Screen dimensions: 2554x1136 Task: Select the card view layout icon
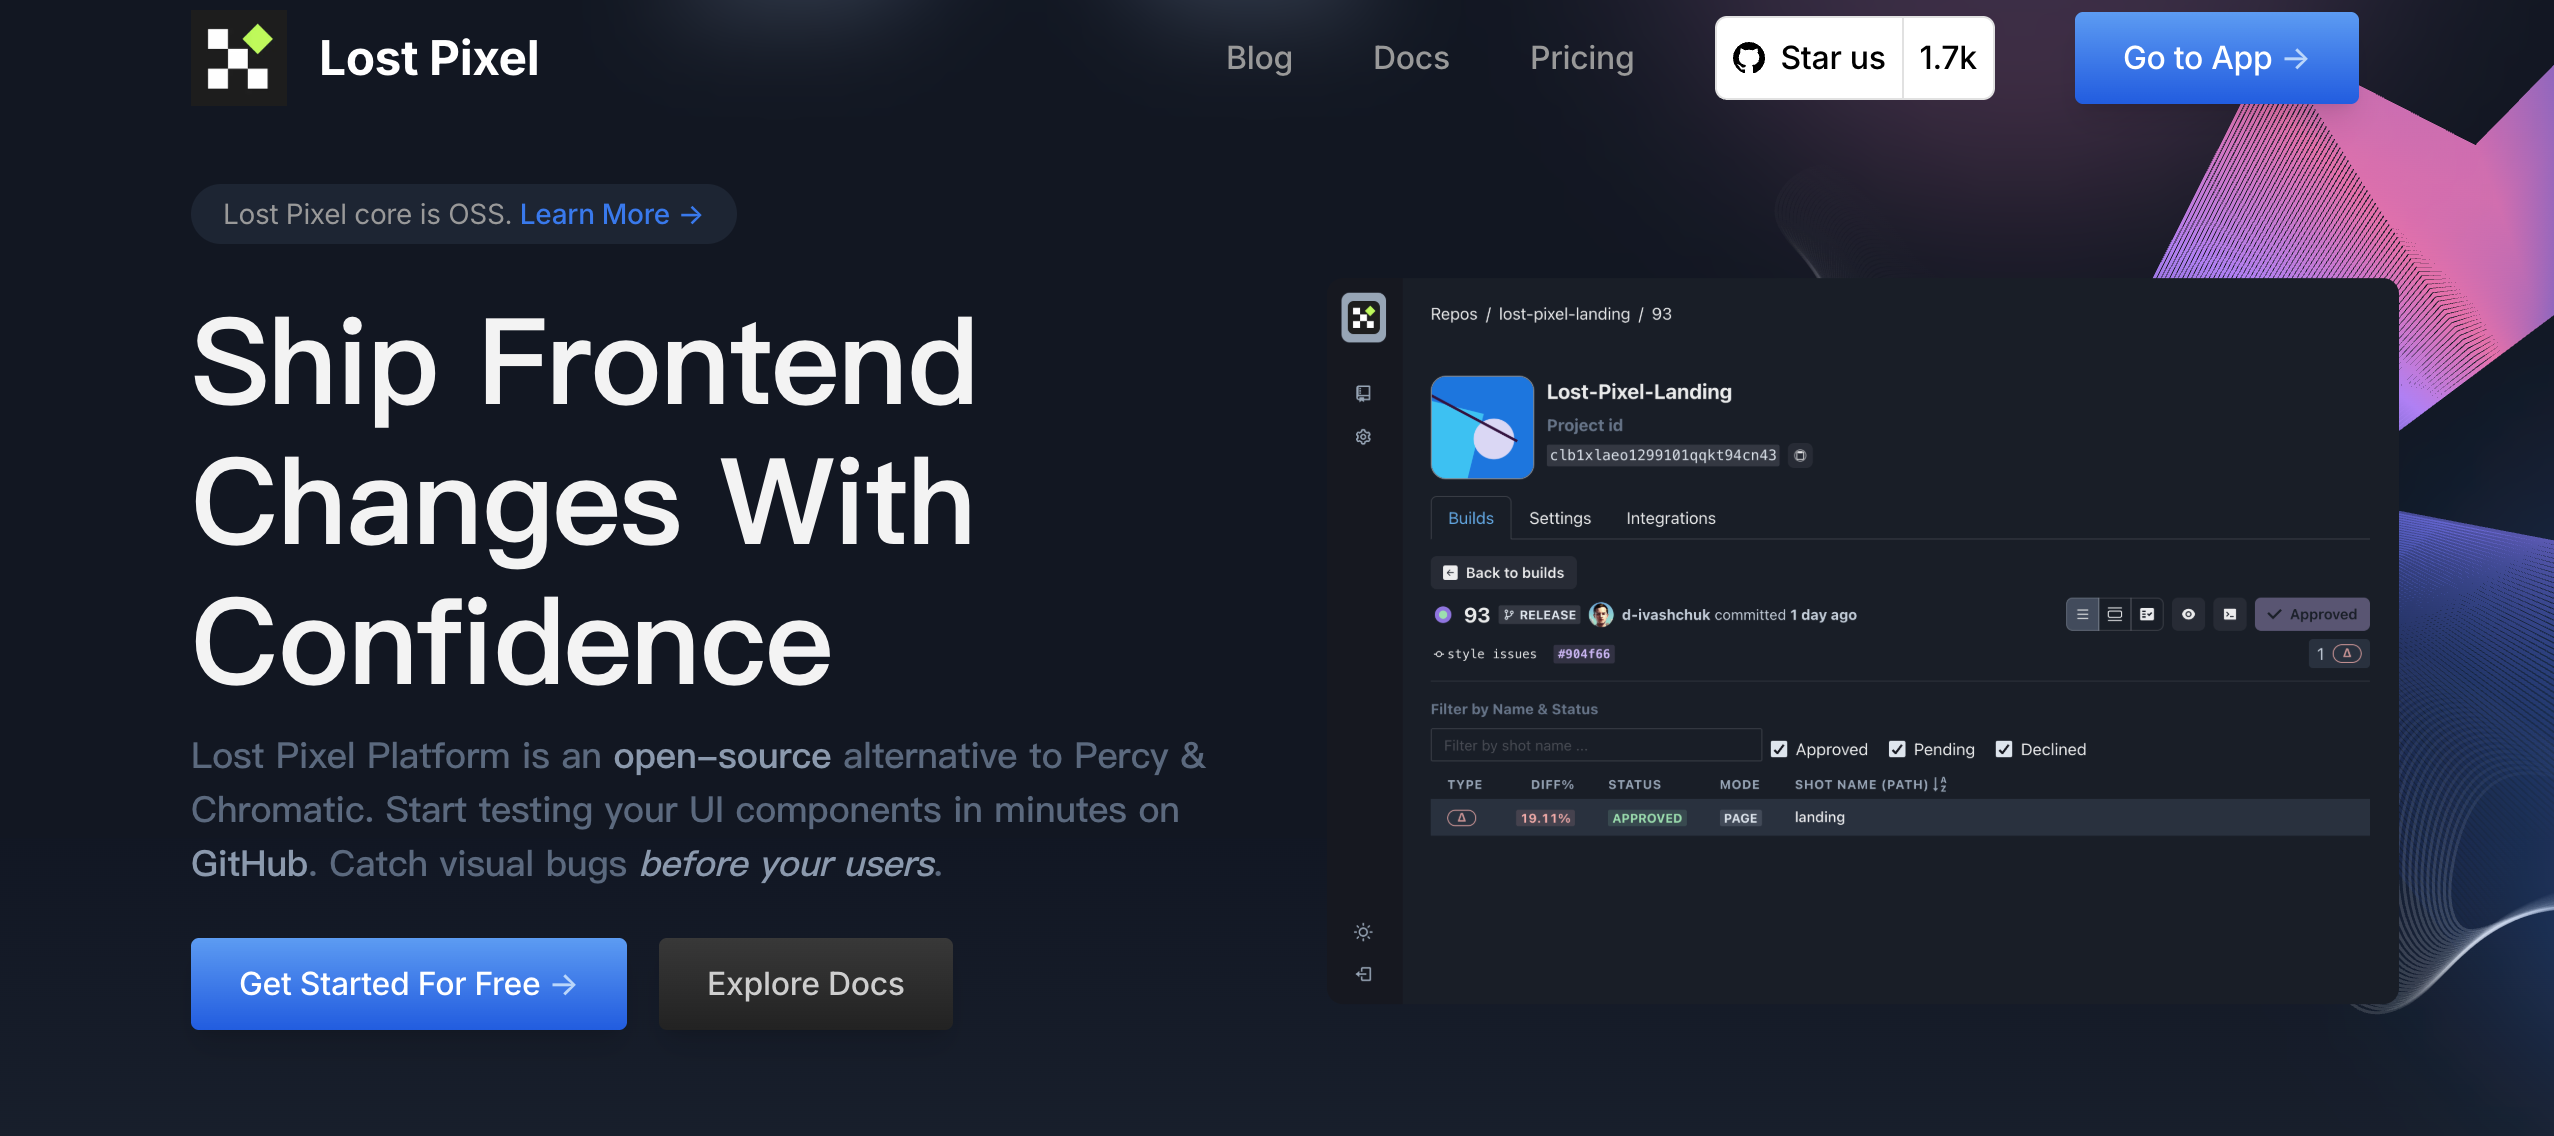[2114, 615]
